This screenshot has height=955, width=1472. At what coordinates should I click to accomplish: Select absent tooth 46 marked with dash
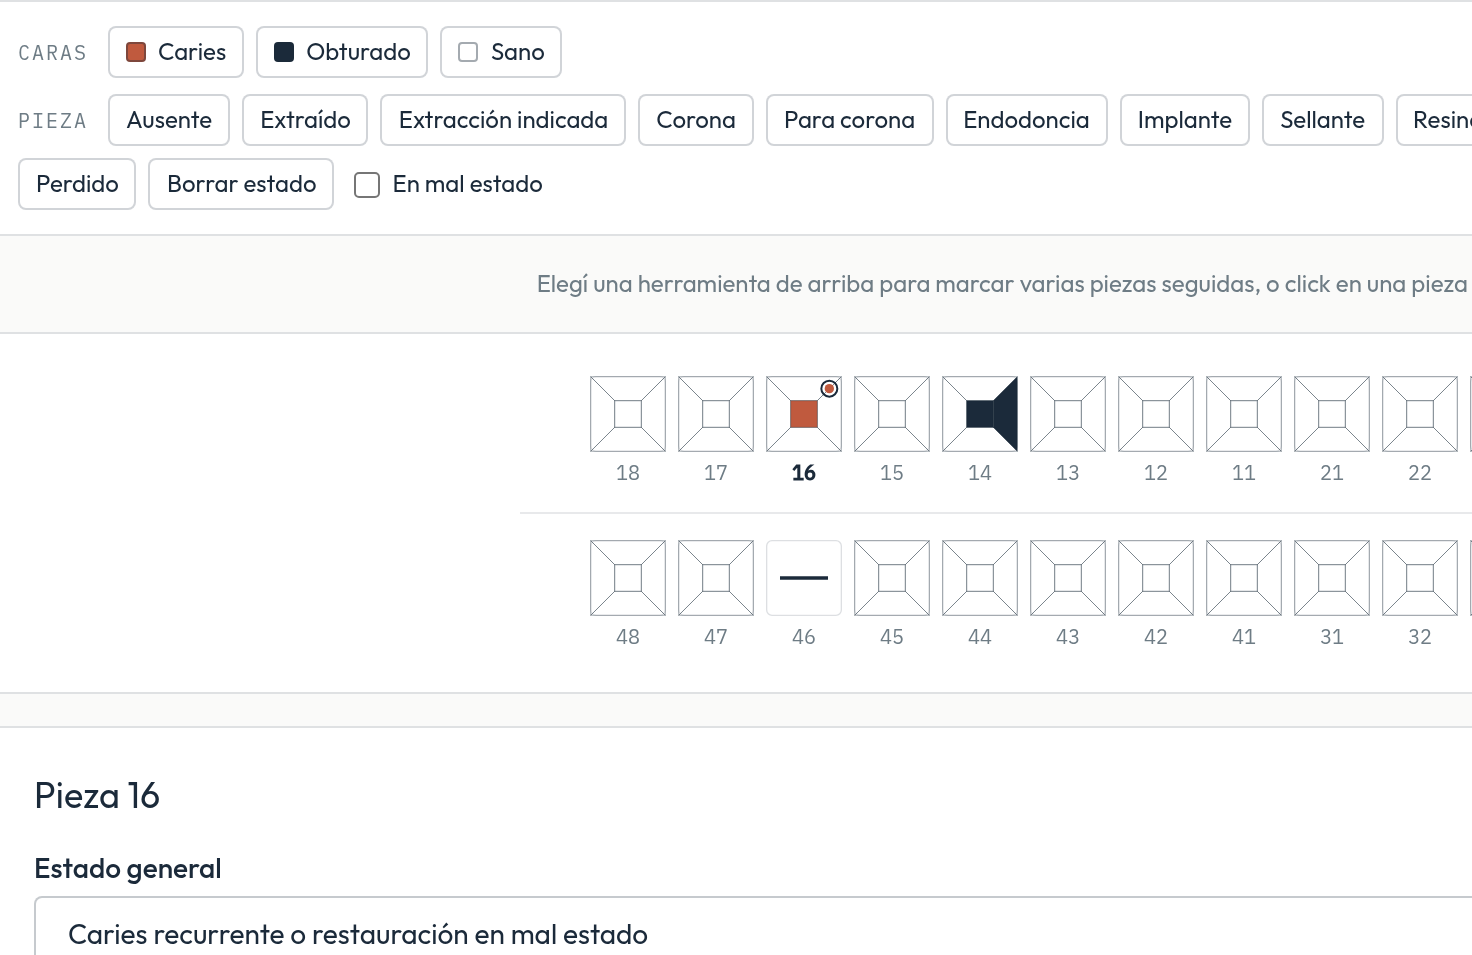804,578
